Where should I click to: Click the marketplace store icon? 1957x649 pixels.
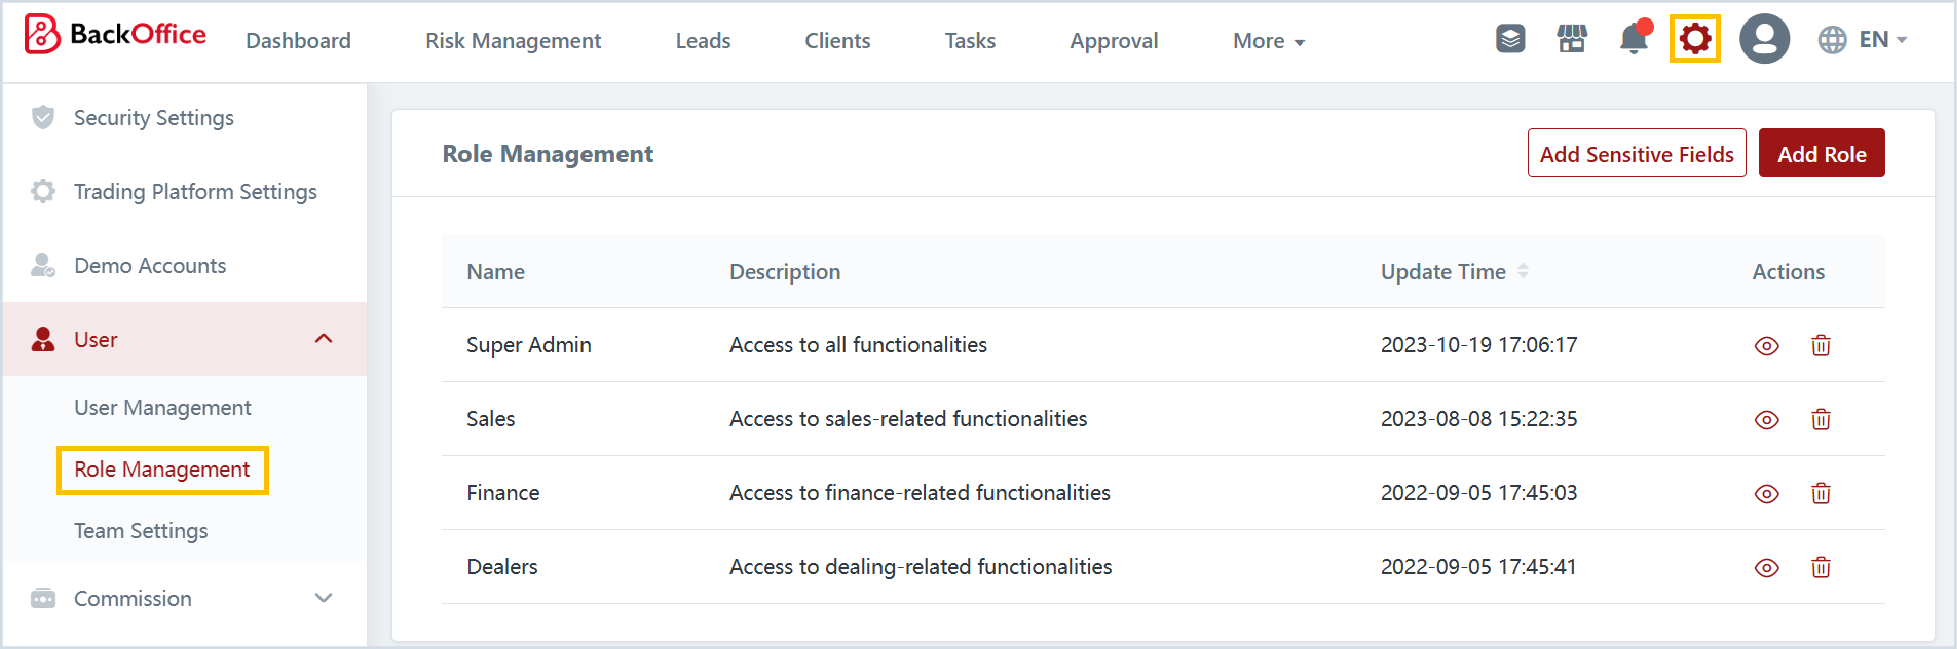click(1572, 40)
